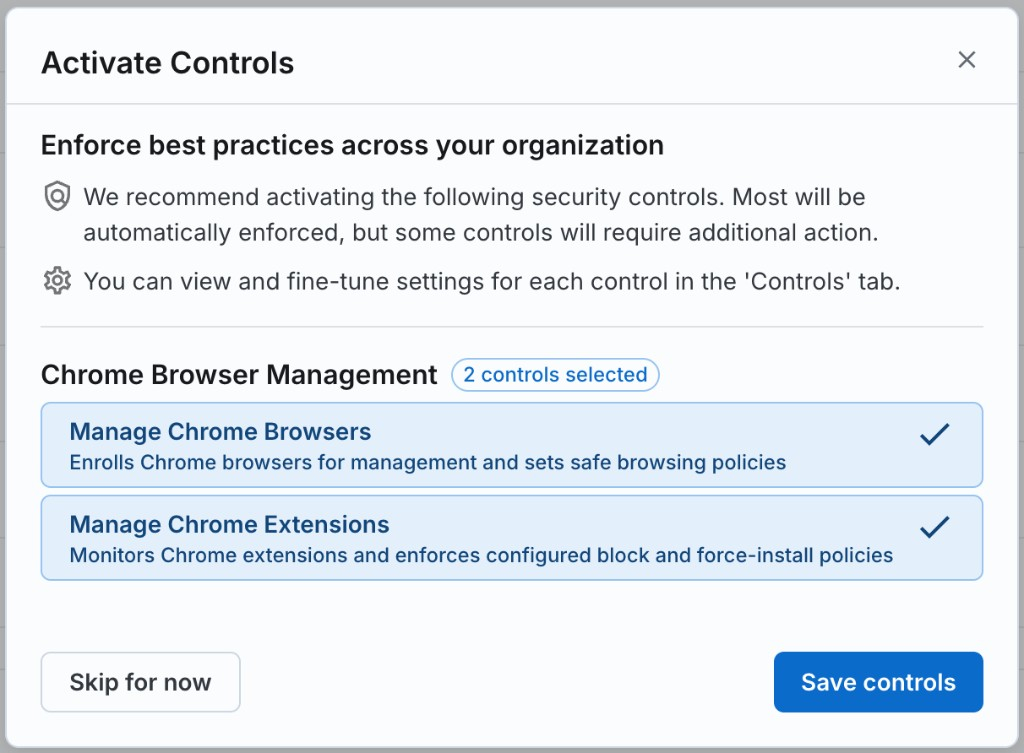Viewport: 1024px width, 753px height.
Task: Click the 'We recommend activating the following' text
Action: click(x=481, y=215)
